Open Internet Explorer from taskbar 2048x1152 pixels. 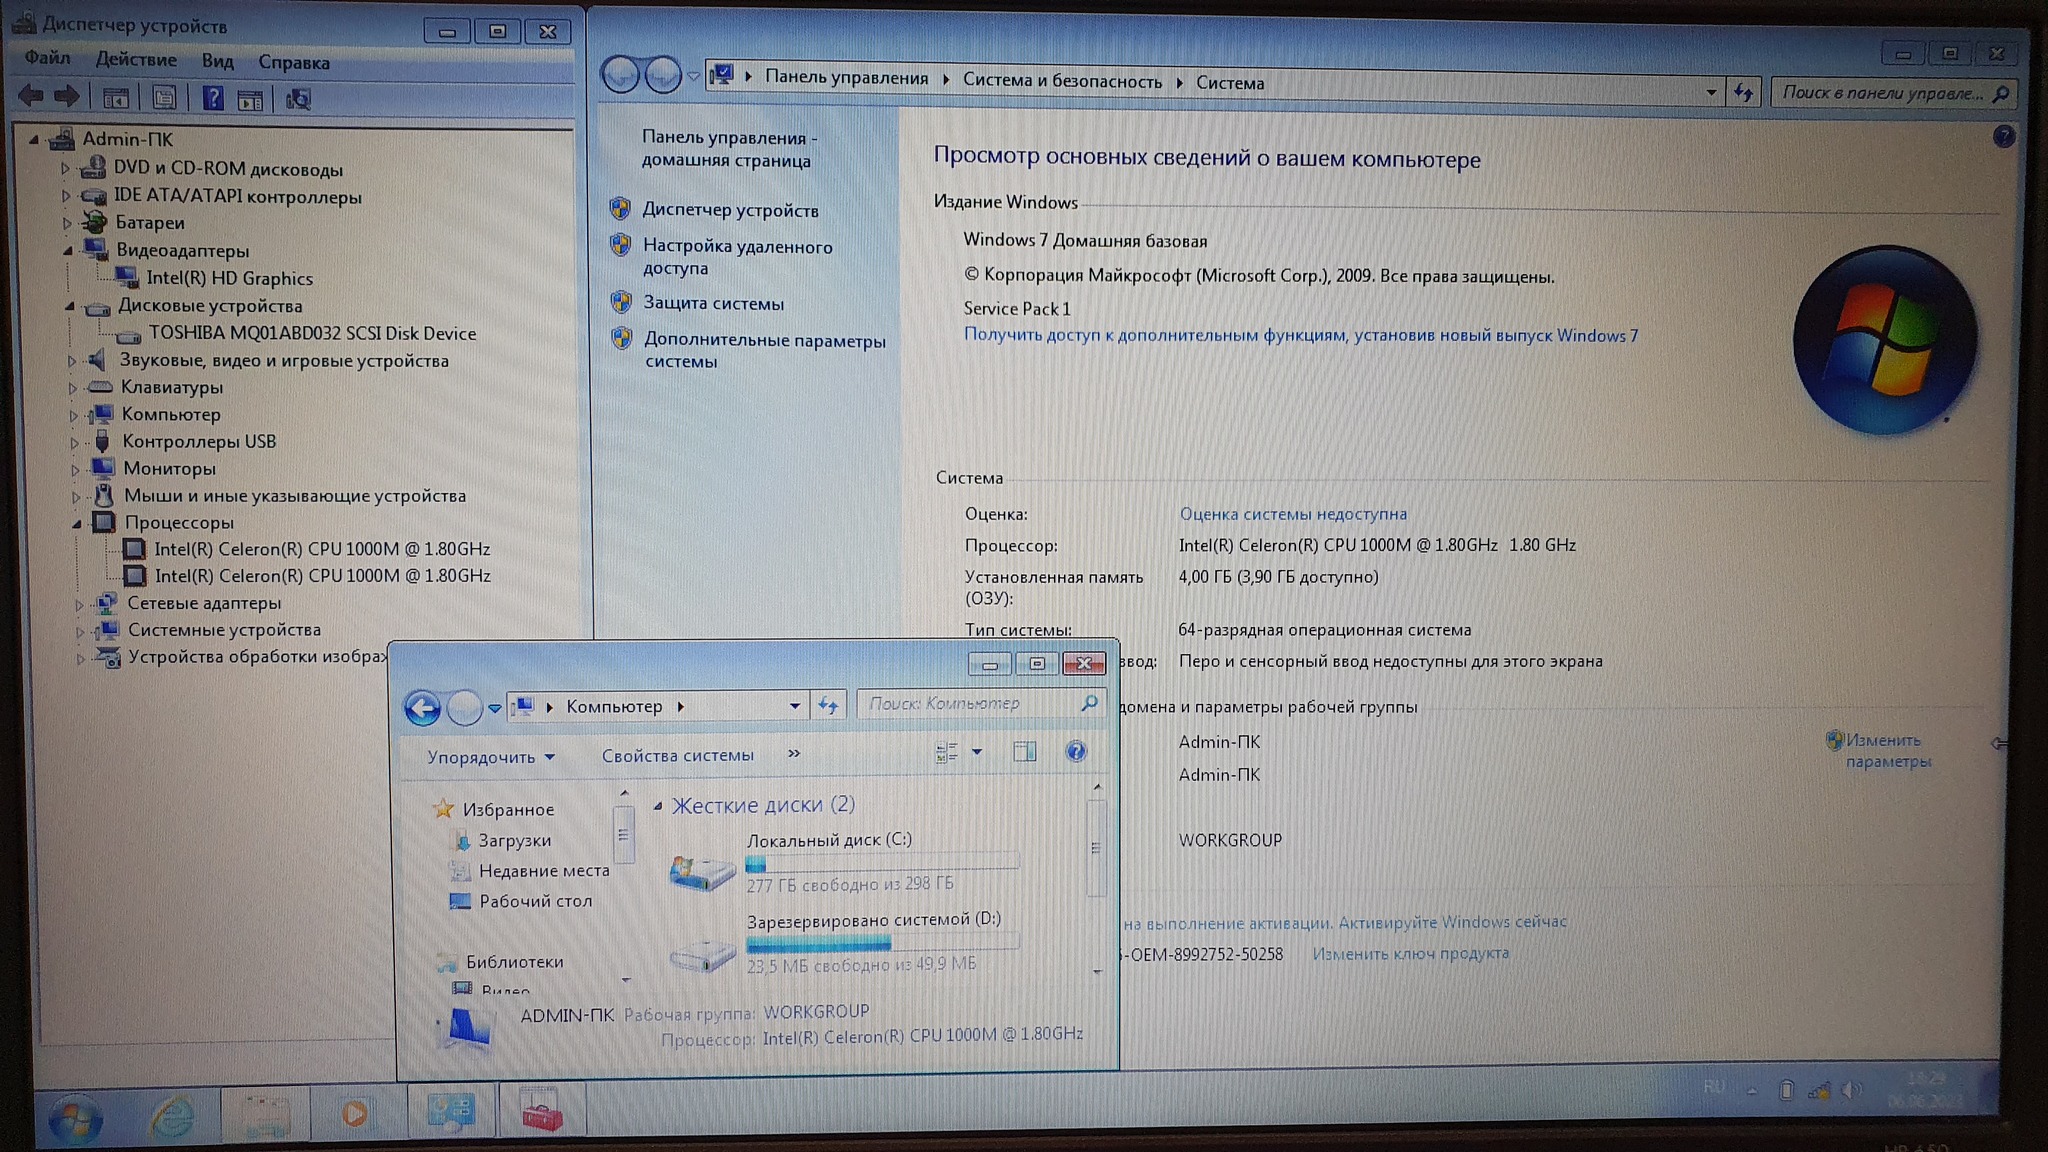click(x=171, y=1114)
